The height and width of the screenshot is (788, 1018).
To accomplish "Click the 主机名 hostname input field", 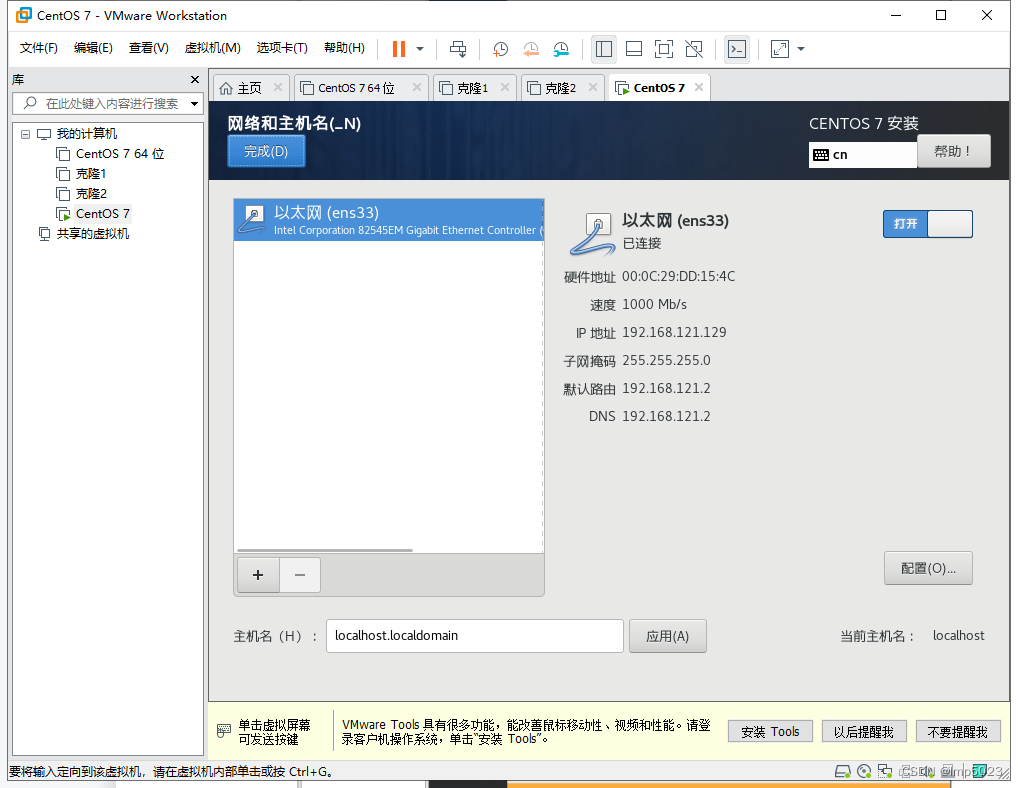I will coord(475,636).
